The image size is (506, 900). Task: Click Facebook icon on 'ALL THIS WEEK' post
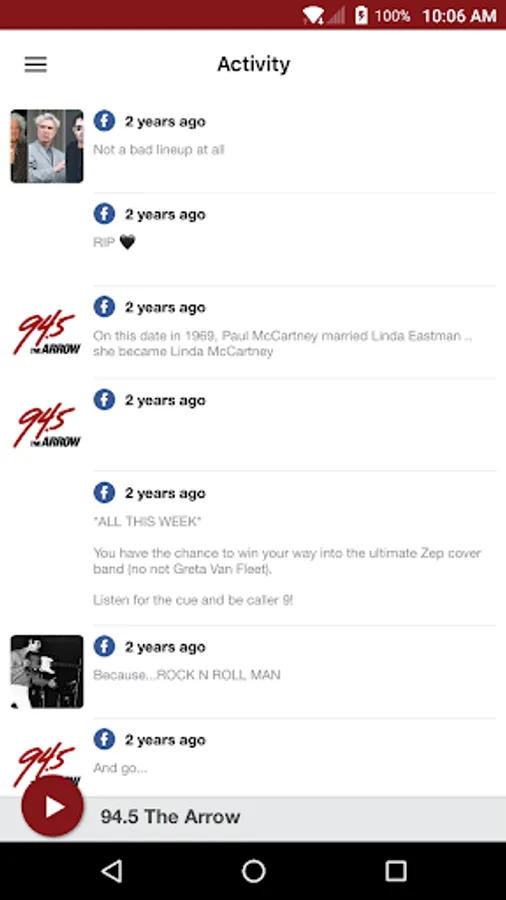[x=104, y=492]
